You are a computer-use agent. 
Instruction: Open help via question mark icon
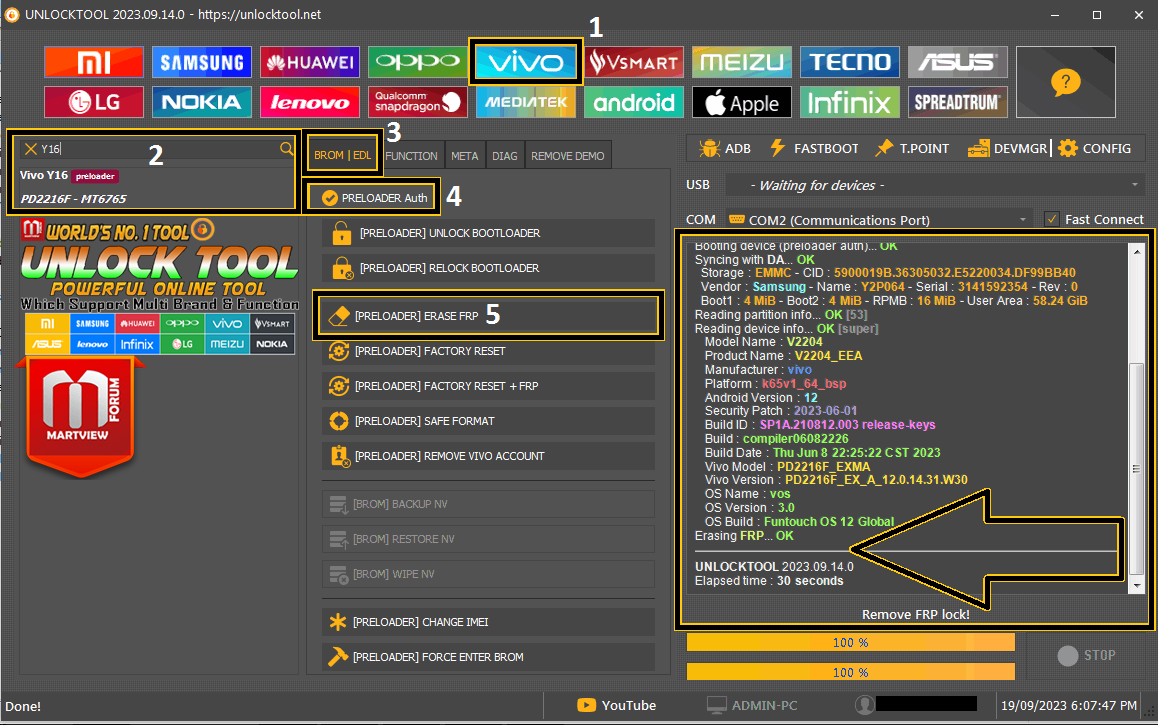point(1065,82)
